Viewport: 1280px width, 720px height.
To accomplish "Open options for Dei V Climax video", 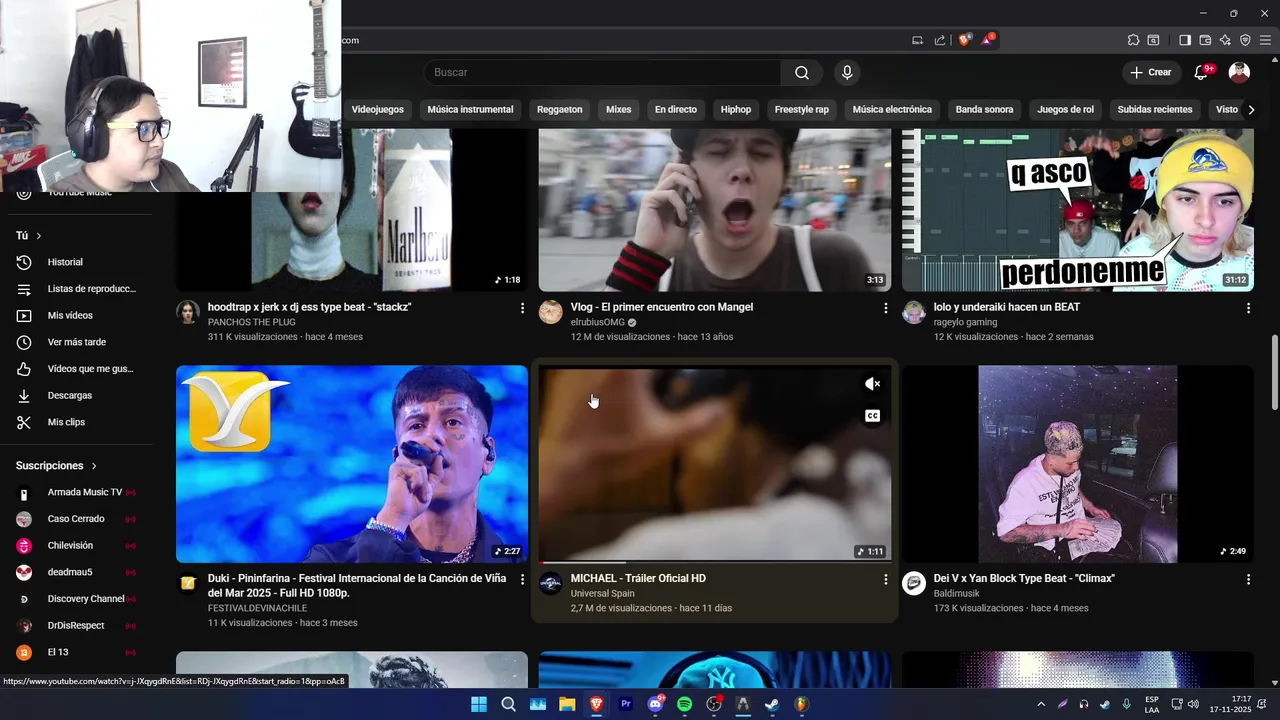I will (1248, 579).
